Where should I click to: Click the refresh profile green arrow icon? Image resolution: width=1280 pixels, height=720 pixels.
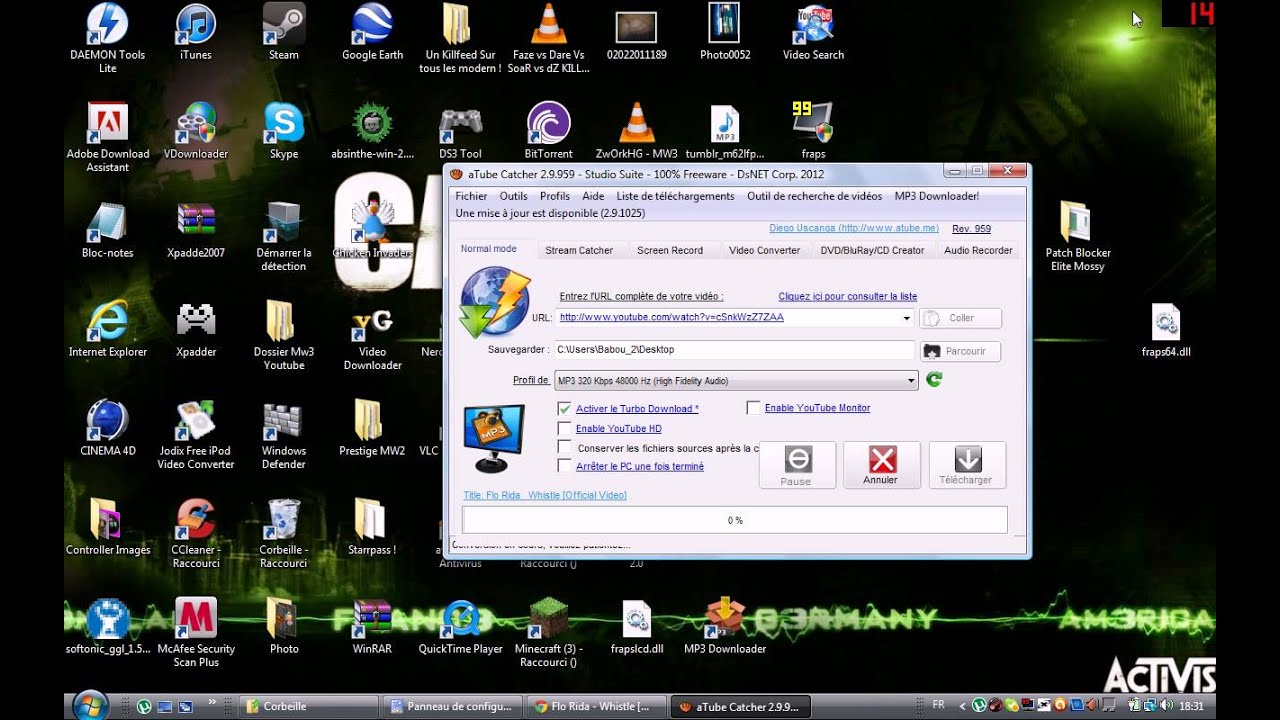(x=934, y=380)
